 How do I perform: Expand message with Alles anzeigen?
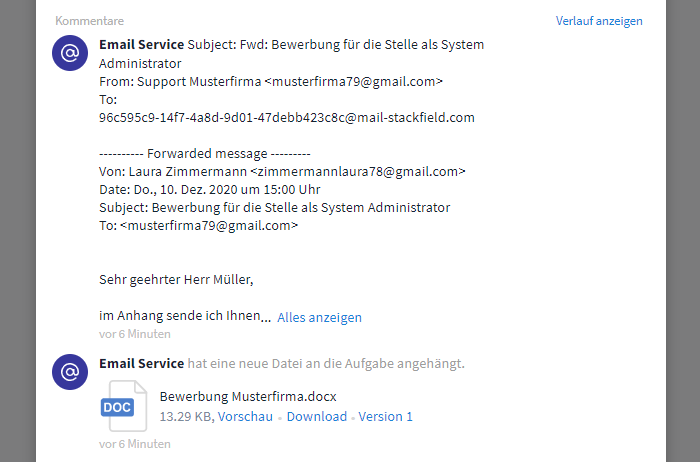point(319,317)
